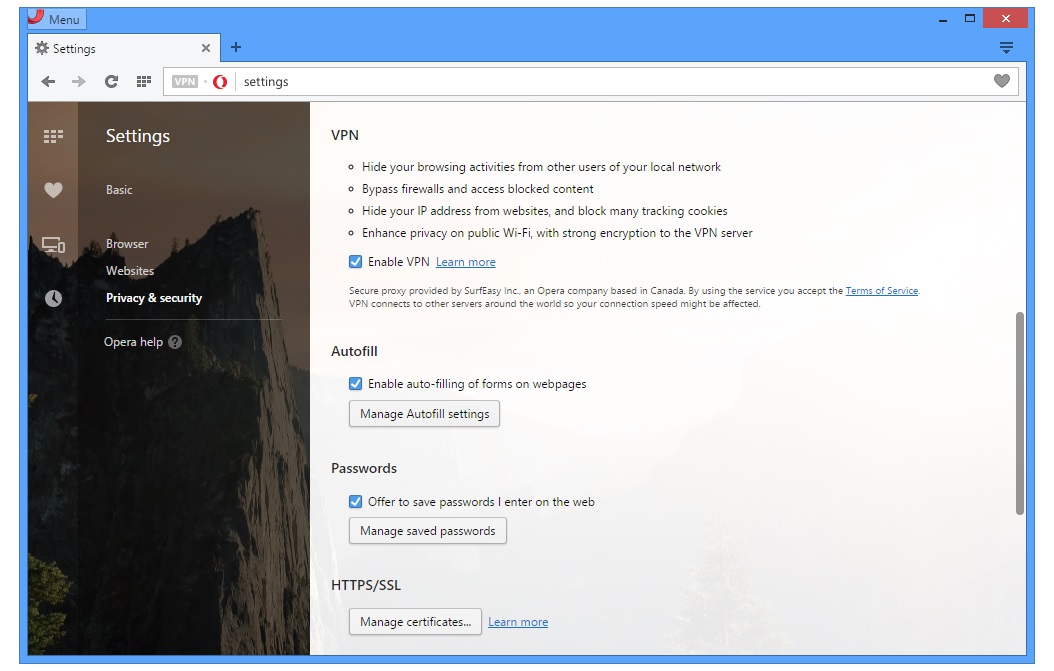Open History from sidebar clock icon
This screenshot has height=671, width=1054.
pos(53,298)
